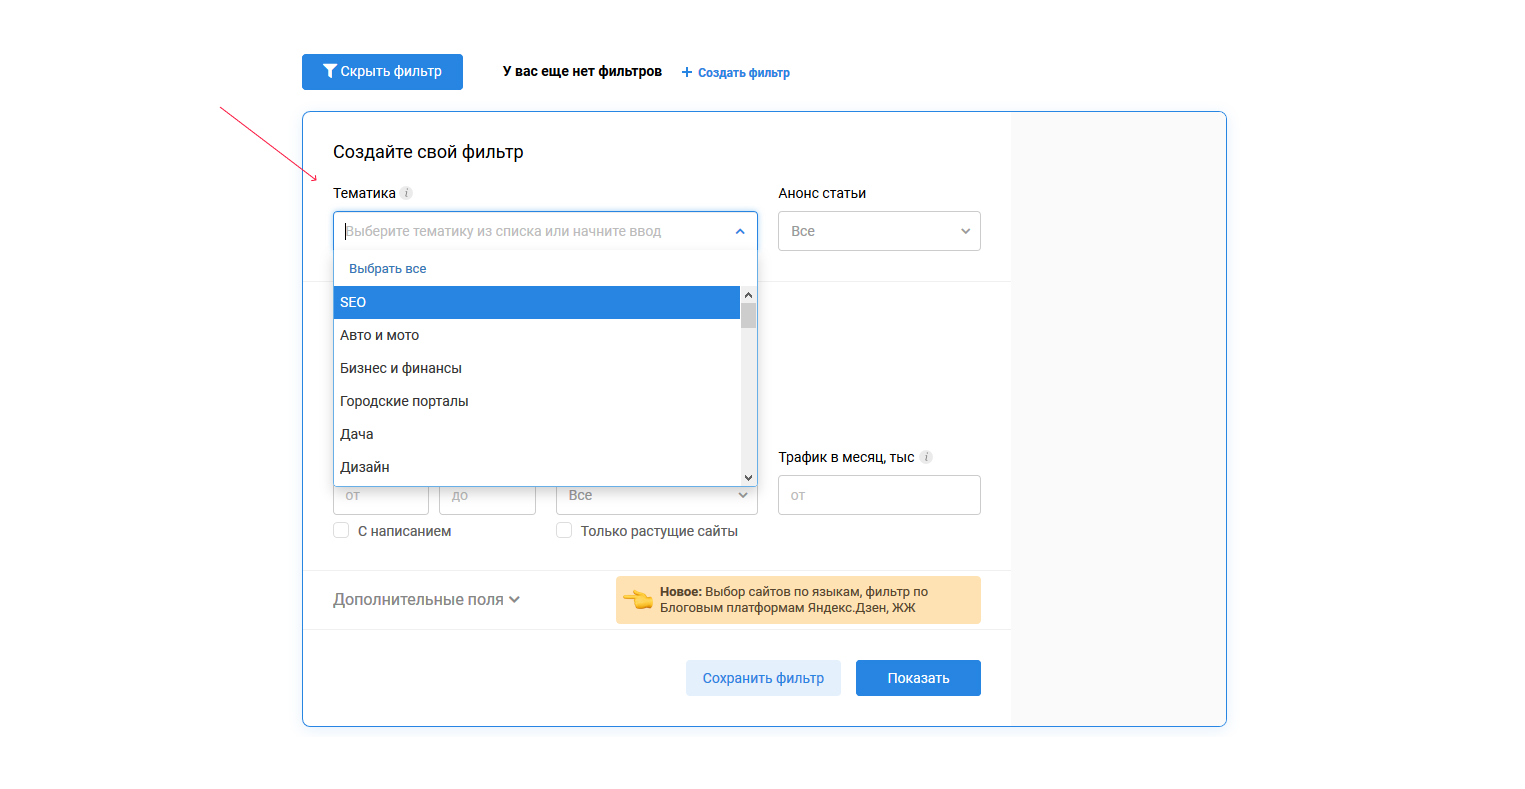Click the topic list scrollbar down arrow
This screenshot has width=1525, height=789.
748,478
